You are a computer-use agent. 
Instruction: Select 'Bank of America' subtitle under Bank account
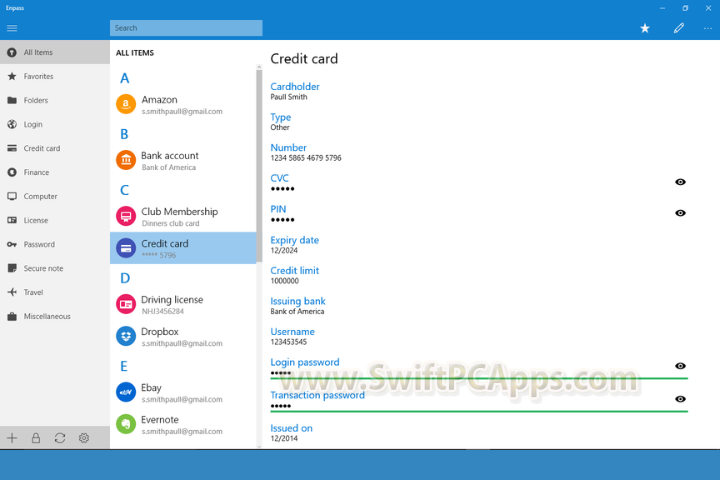click(169, 167)
